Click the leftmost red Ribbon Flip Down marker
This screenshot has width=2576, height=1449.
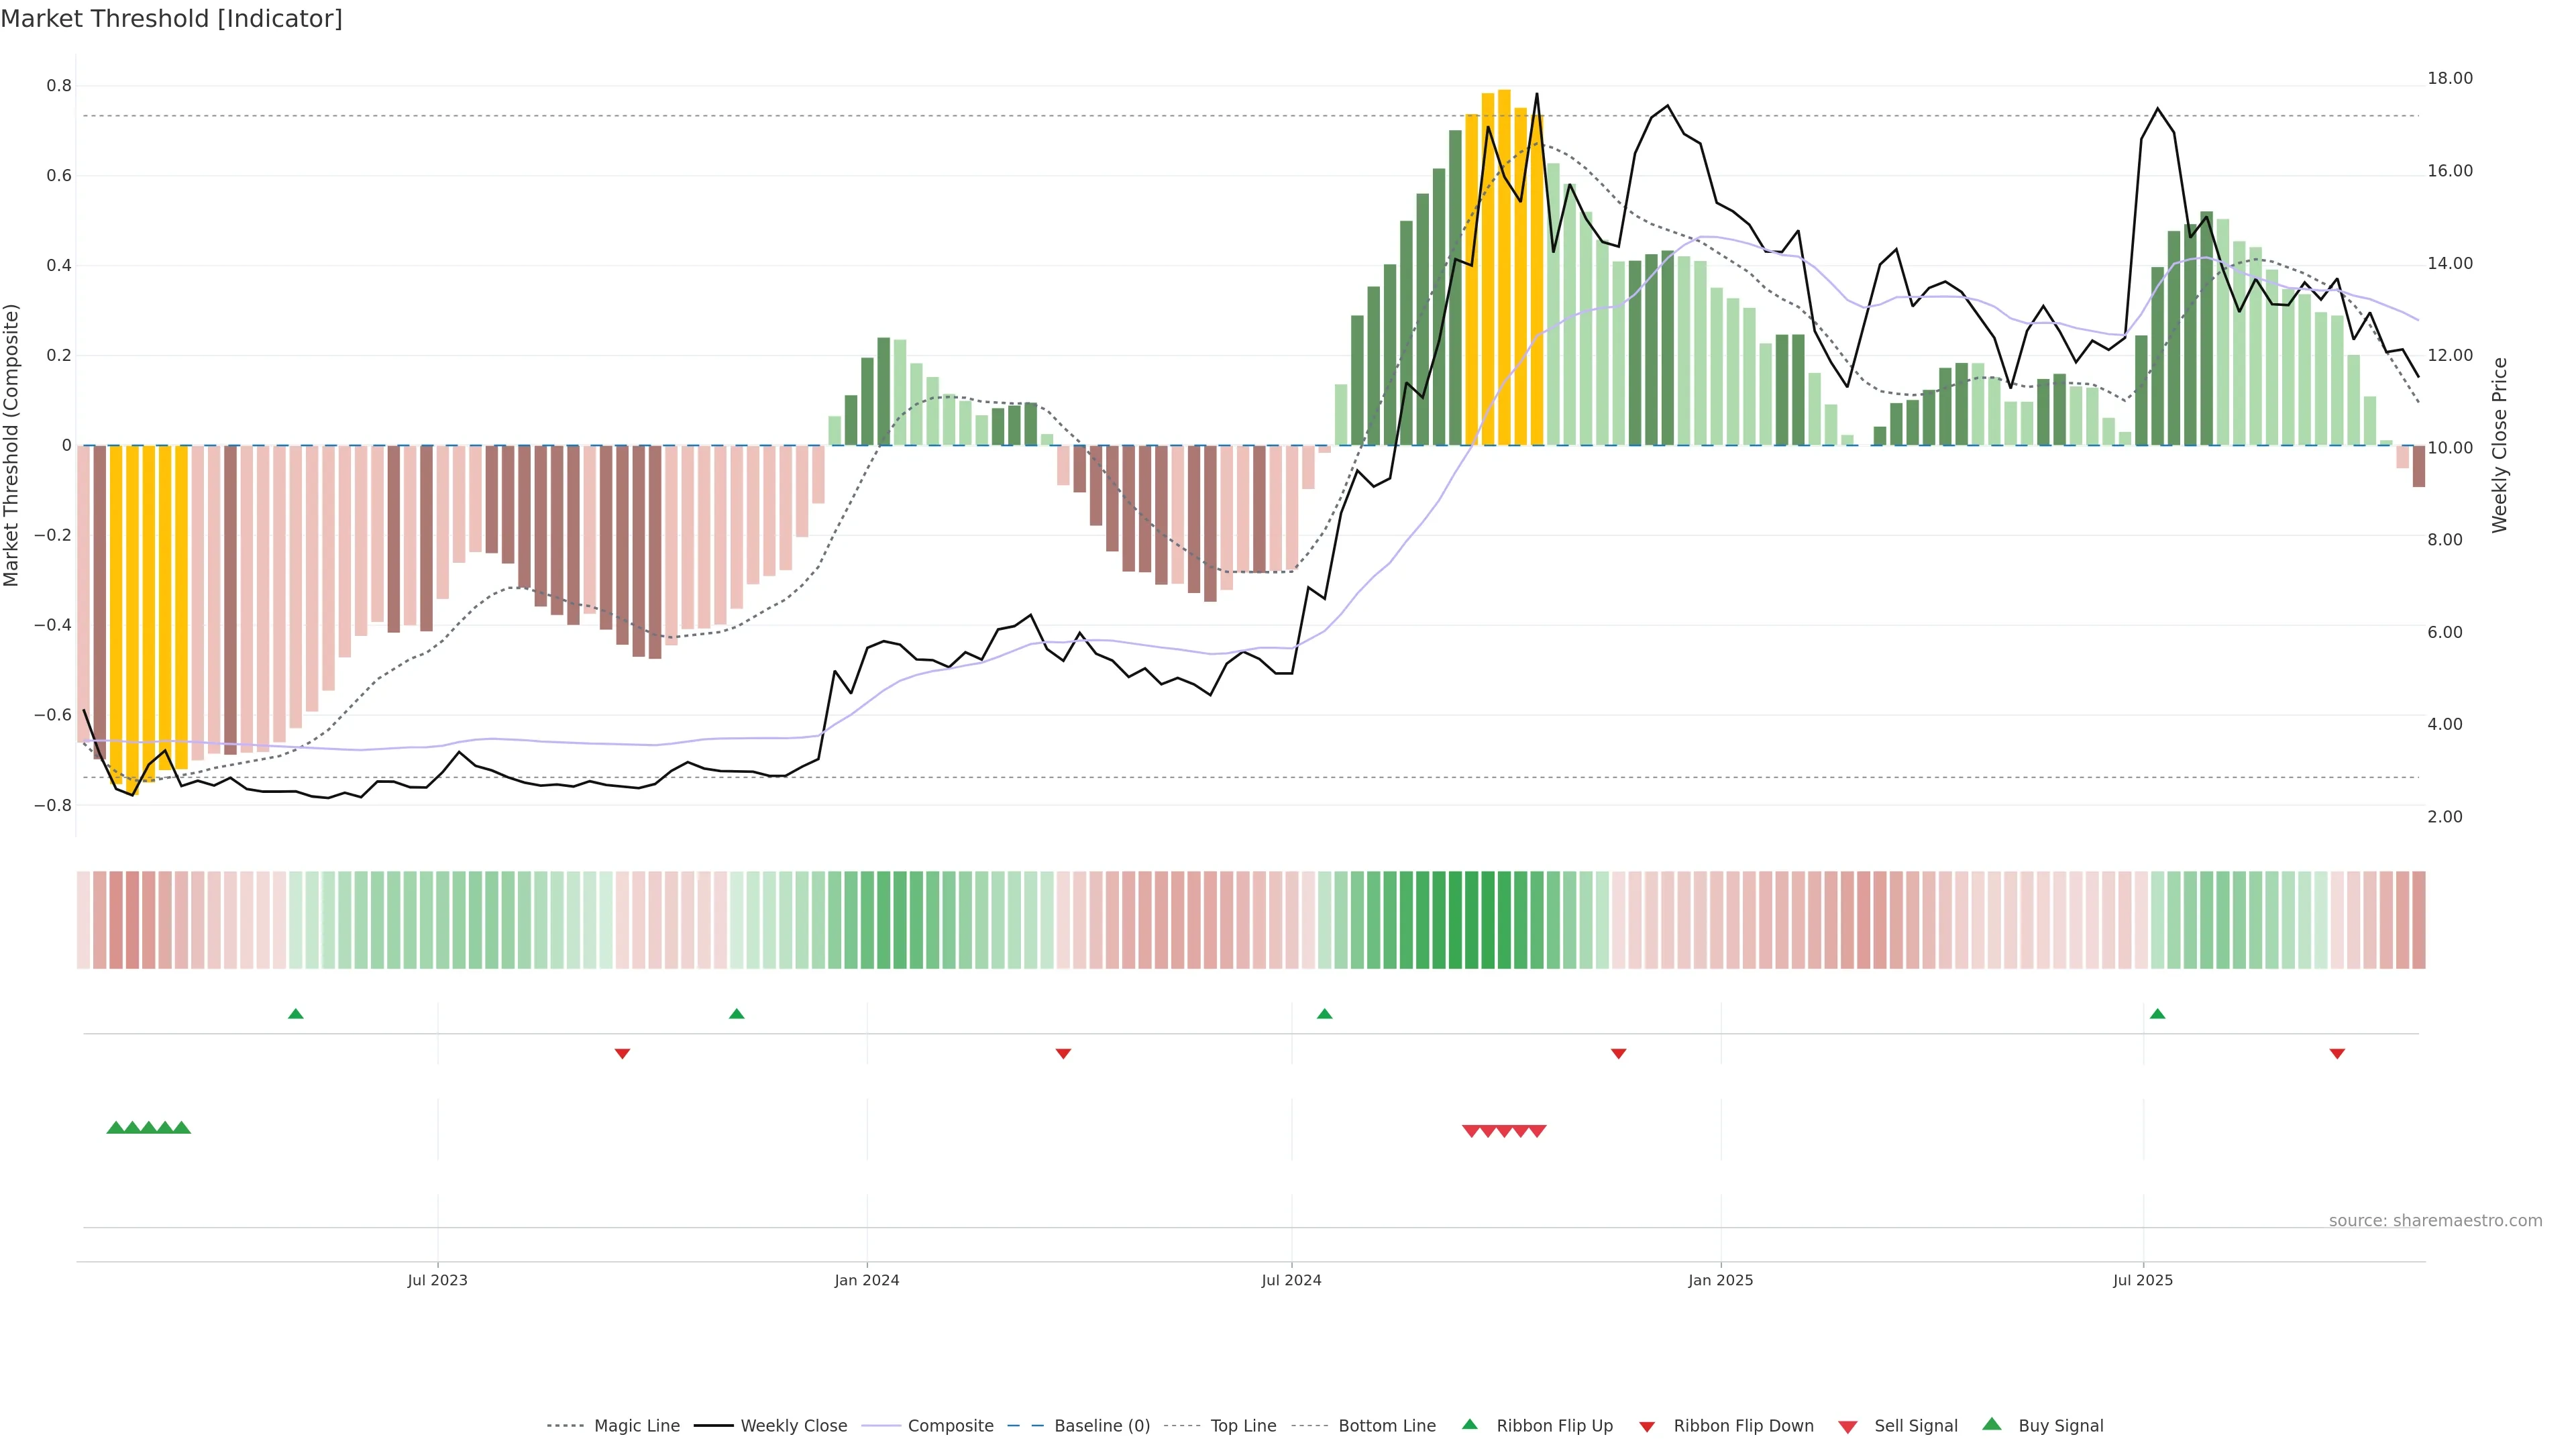click(x=622, y=1053)
